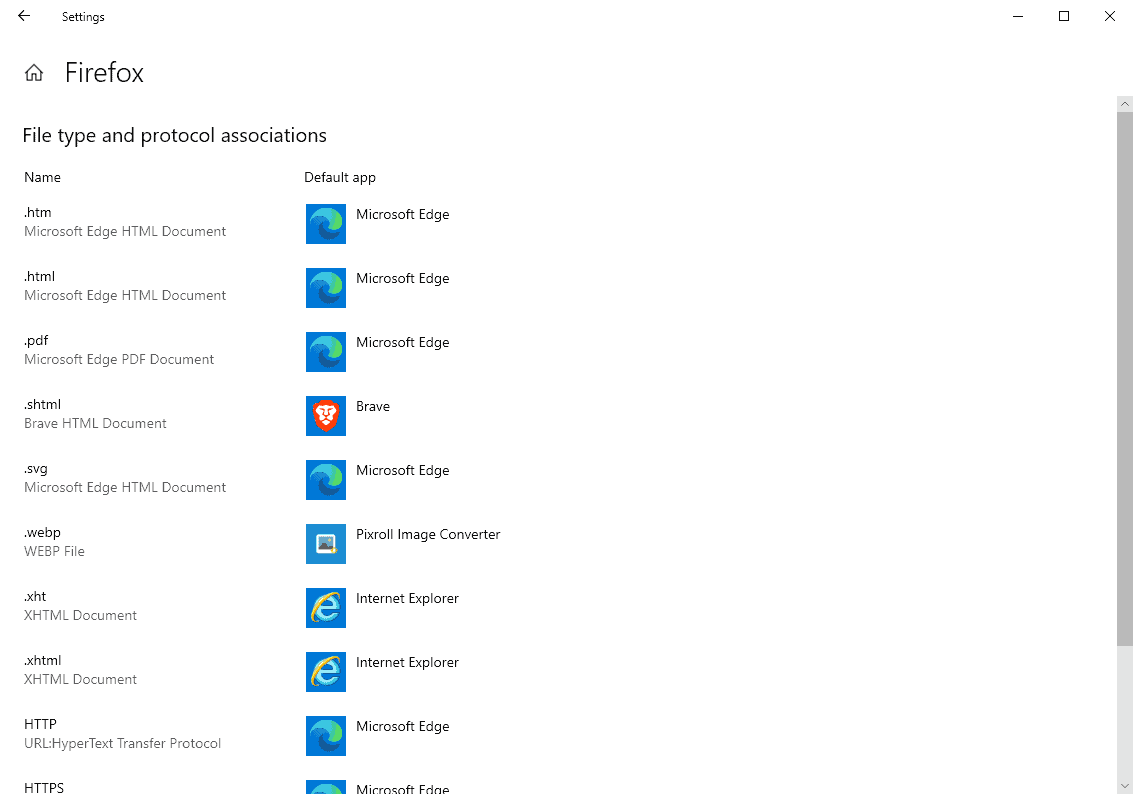Viewport: 1133px width, 794px height.
Task: Click the .html file type name
Action: pyautogui.click(x=39, y=277)
